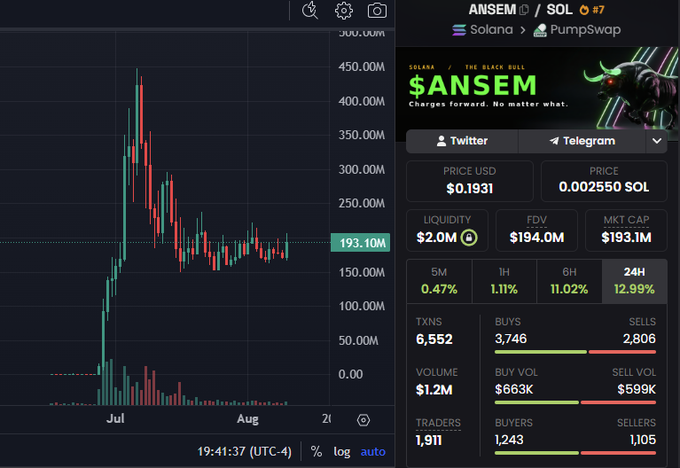Expand more social links chevron
Image resolution: width=680 pixels, height=468 pixels.
pos(657,141)
